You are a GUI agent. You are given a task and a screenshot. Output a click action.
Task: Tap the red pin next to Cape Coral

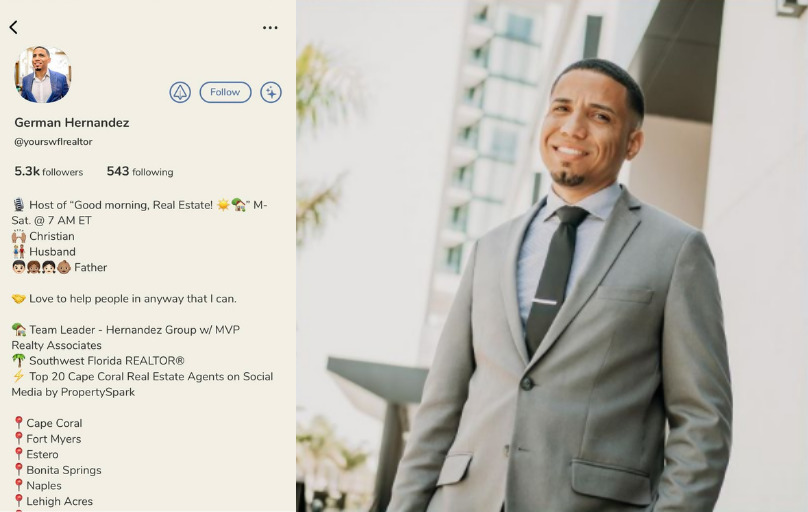pos(19,423)
